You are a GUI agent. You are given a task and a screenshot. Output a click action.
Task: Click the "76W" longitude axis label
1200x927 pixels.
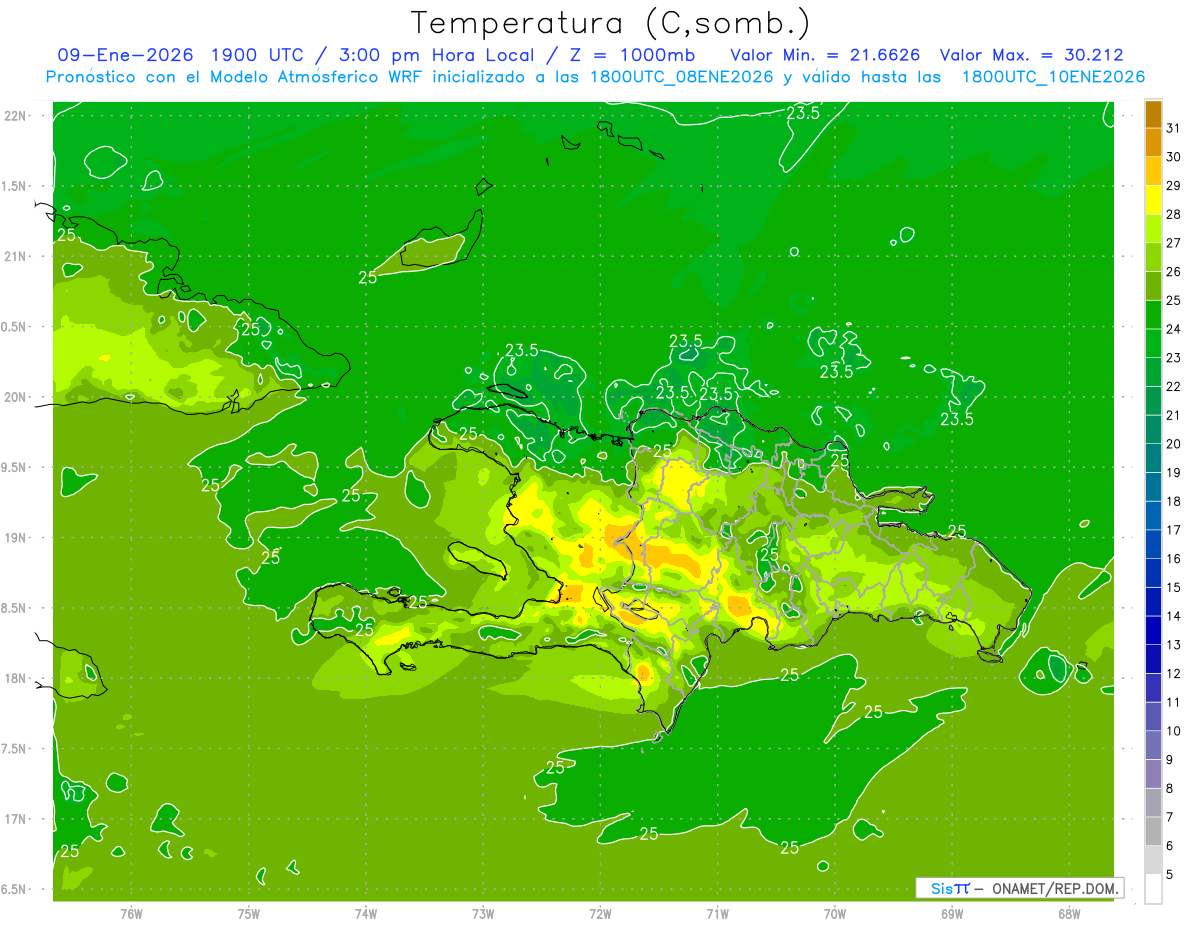(131, 914)
